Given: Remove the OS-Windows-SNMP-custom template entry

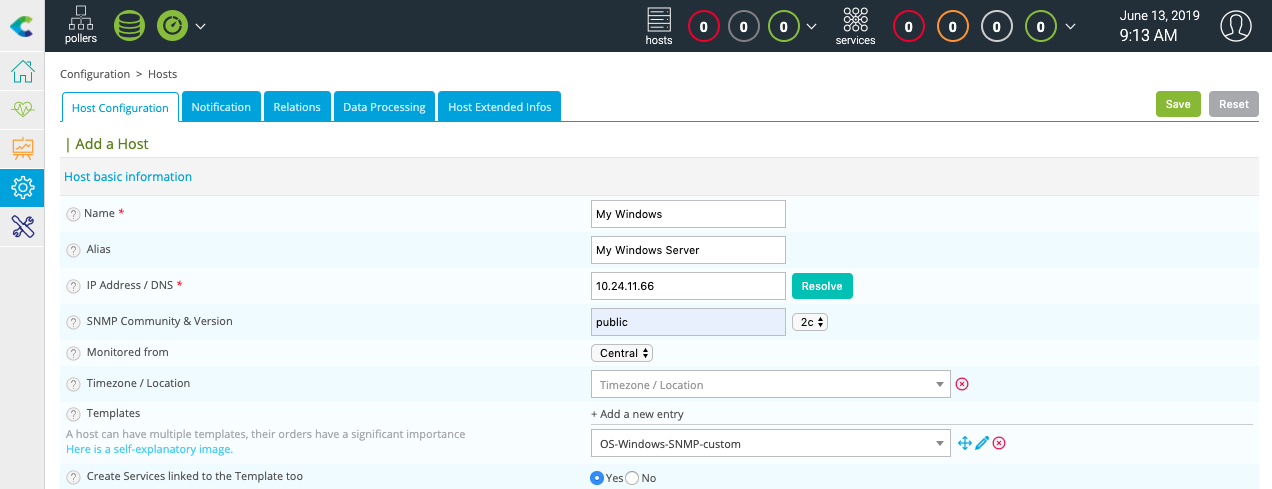Looking at the screenshot, I should [x=998, y=443].
